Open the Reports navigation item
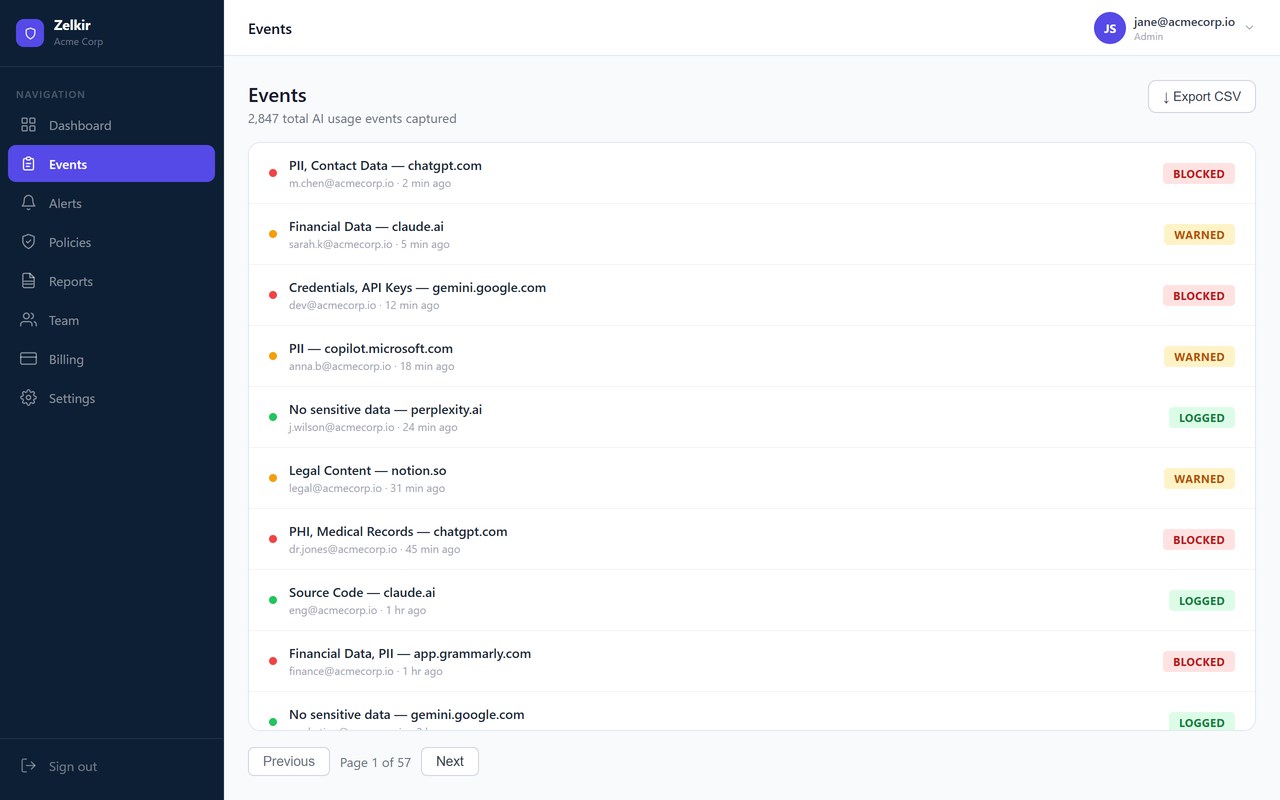 point(71,281)
